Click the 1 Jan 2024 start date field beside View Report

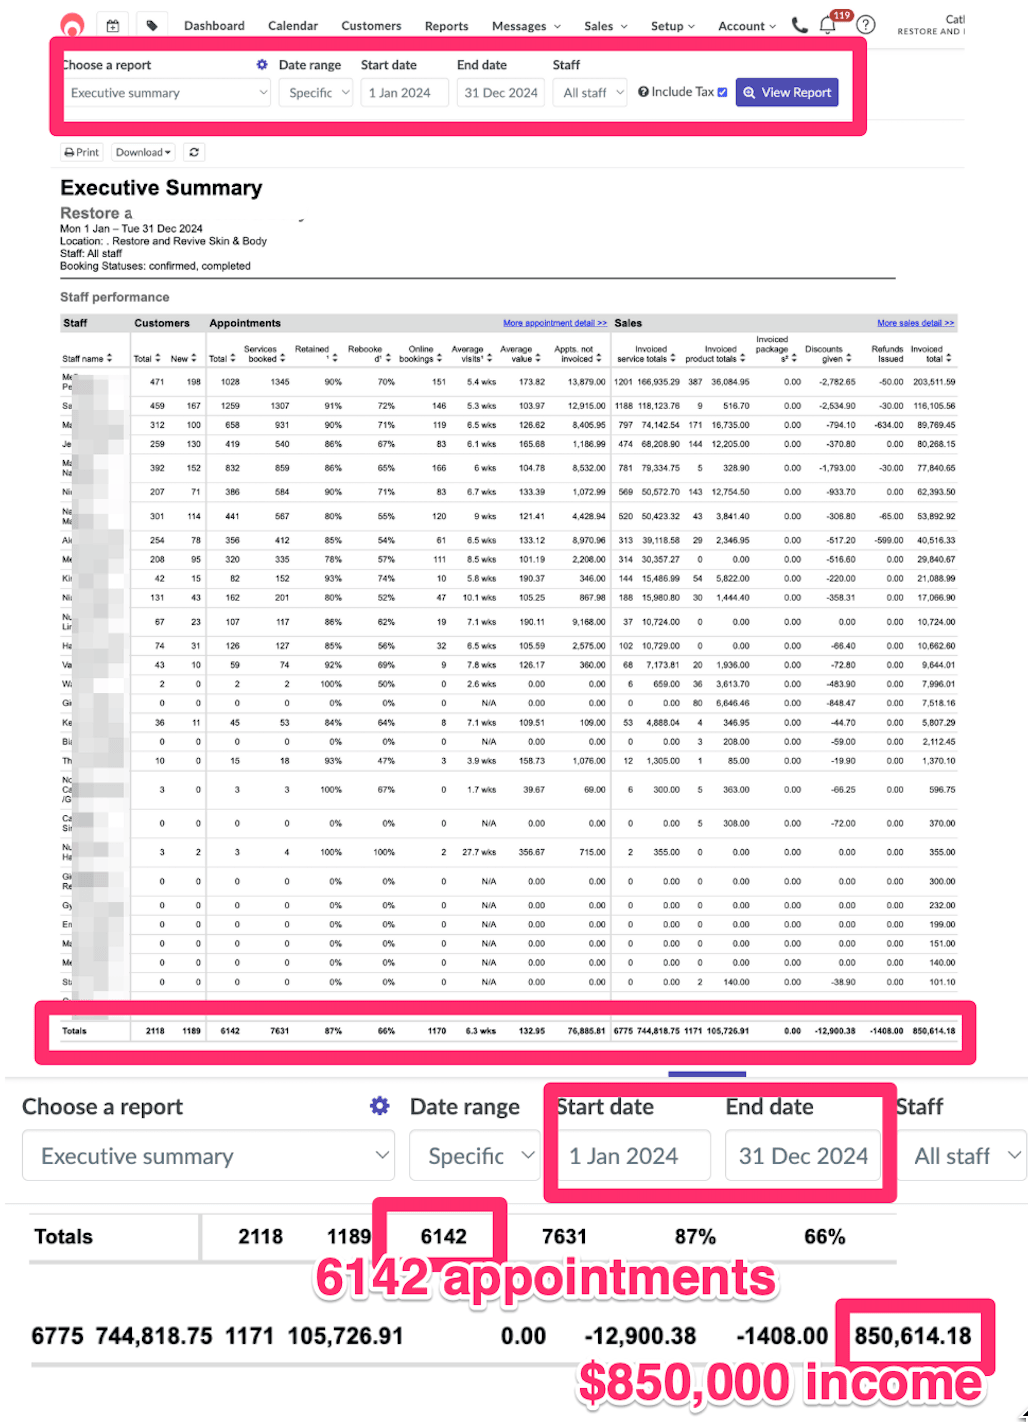click(404, 93)
